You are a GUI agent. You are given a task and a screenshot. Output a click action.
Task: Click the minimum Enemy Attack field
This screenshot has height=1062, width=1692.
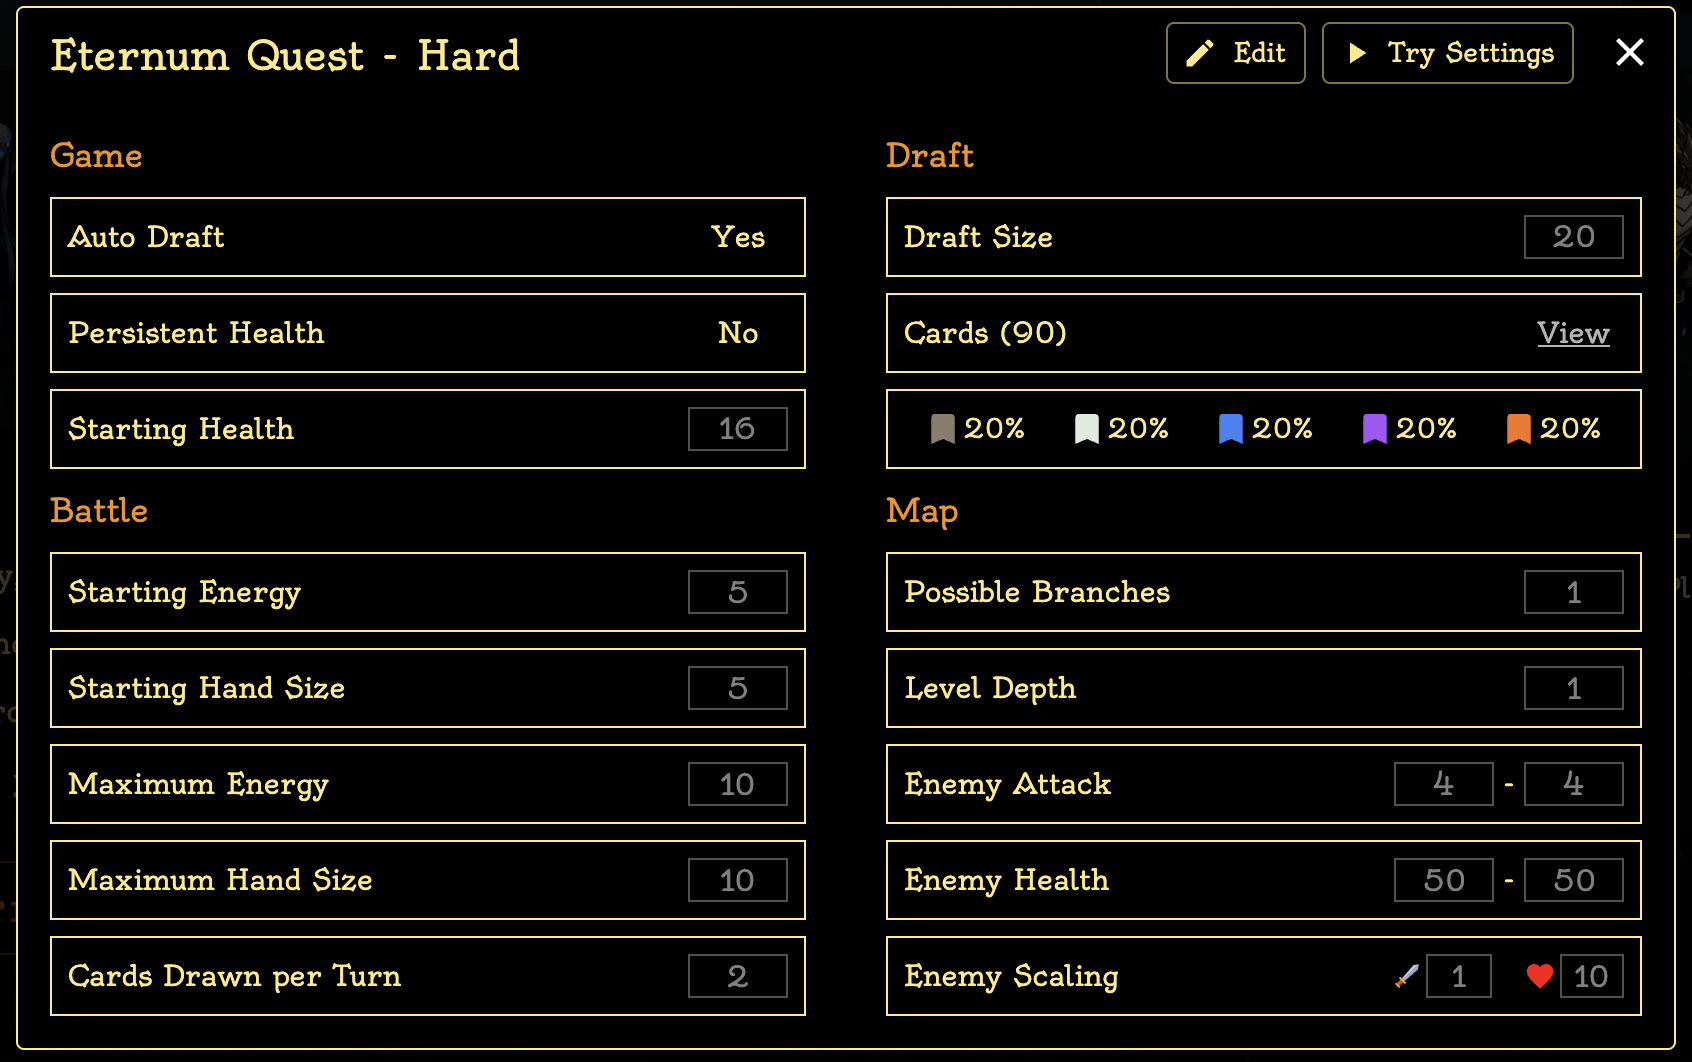pos(1443,784)
